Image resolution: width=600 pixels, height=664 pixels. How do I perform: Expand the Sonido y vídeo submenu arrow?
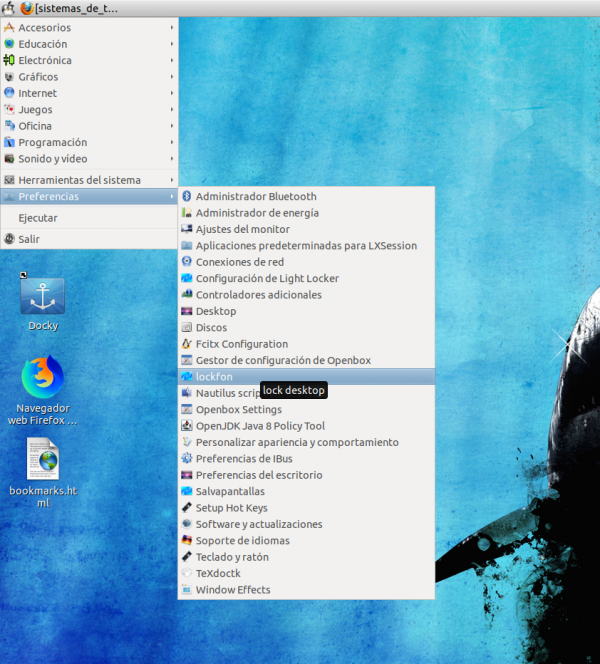[172, 158]
